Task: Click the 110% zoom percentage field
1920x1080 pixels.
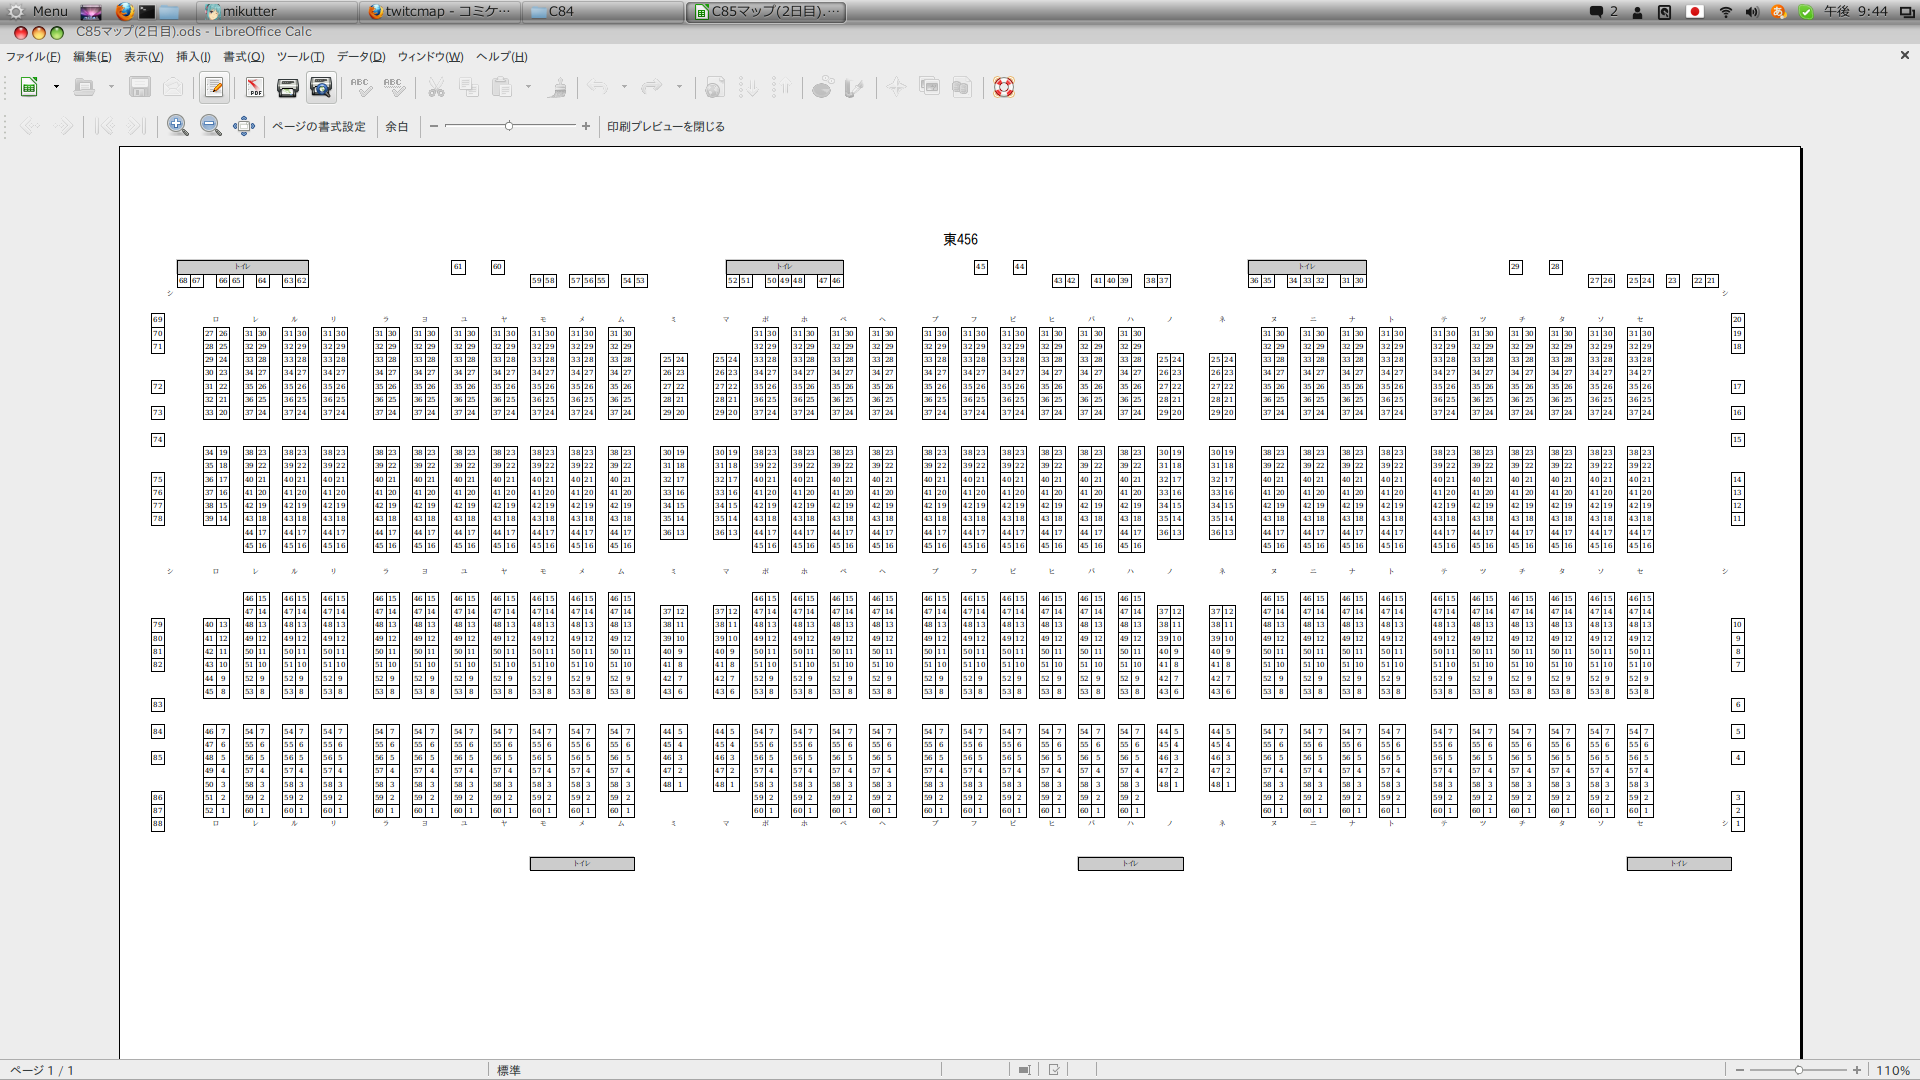Action: click(1892, 1070)
